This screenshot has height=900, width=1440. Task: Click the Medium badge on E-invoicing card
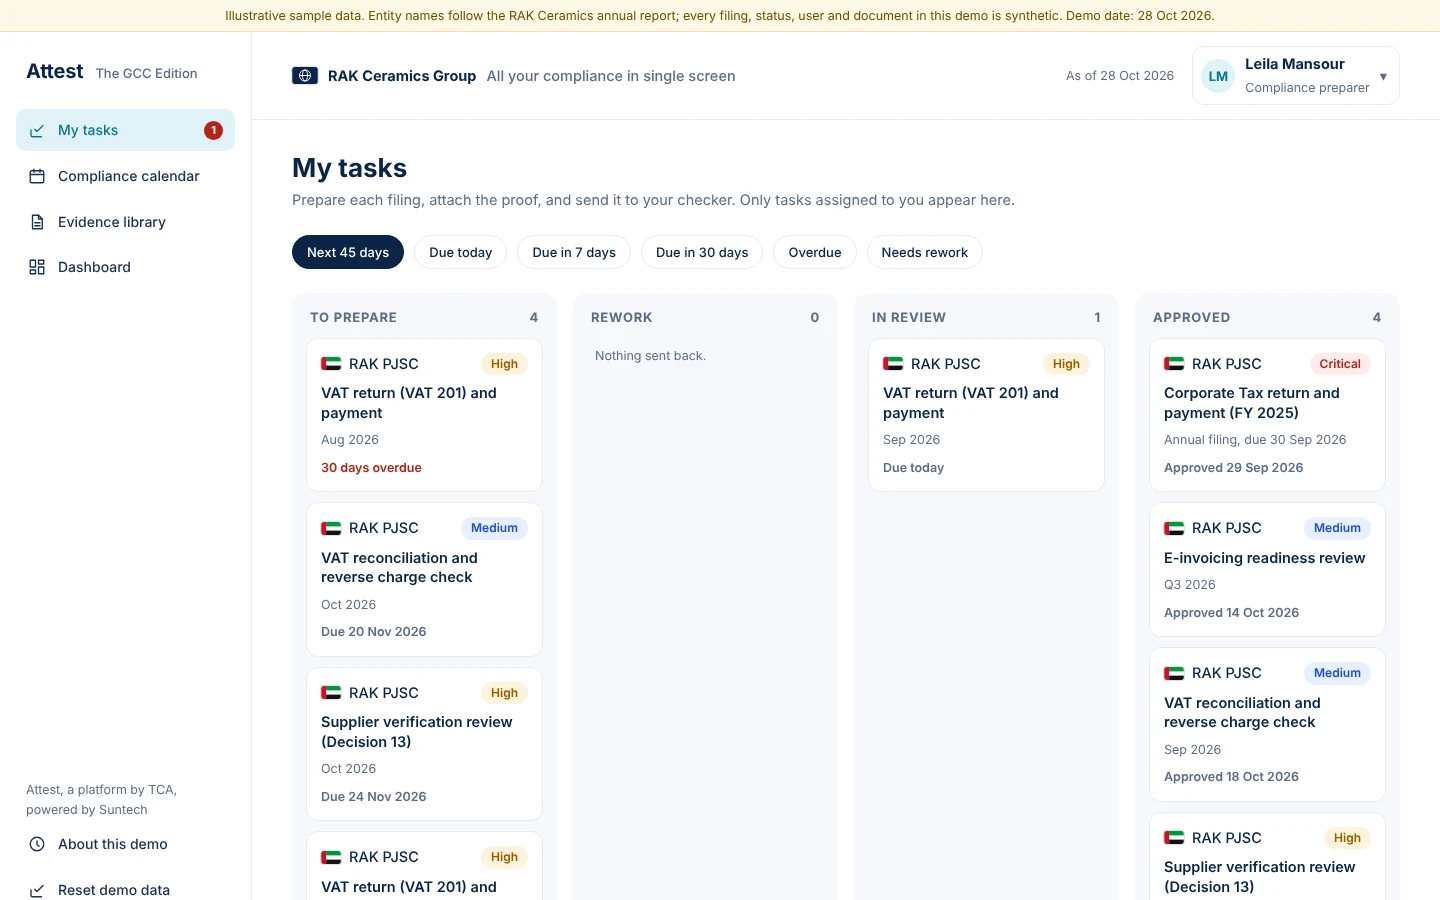1337,528
